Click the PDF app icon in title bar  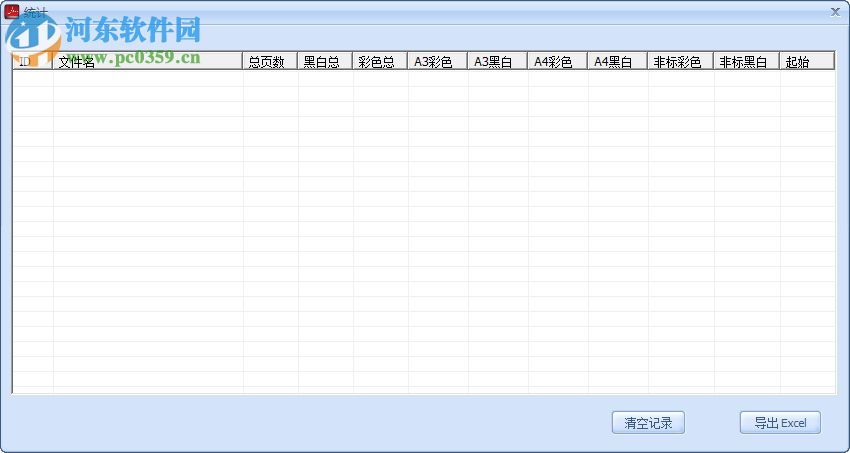(x=11, y=11)
